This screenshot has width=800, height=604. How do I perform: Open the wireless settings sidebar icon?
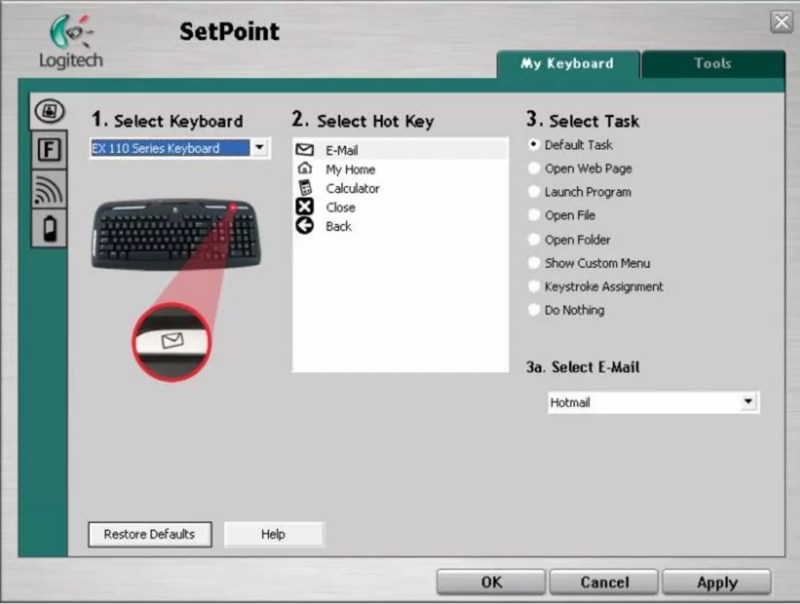point(49,189)
